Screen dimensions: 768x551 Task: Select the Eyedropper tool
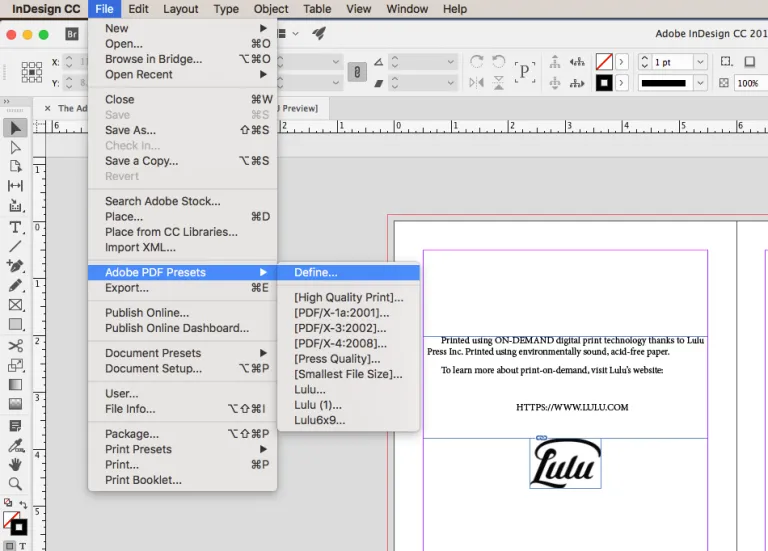(15, 445)
